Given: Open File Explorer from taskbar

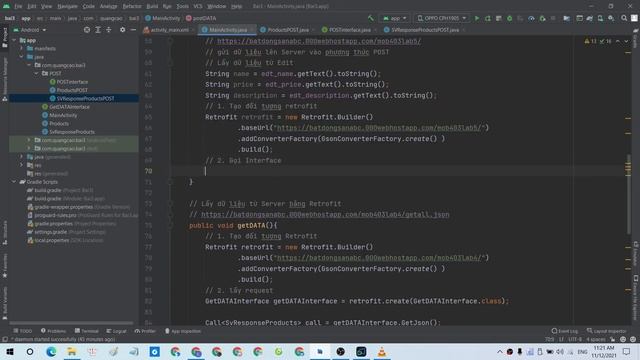Looking at the screenshot, I should point(71,351).
